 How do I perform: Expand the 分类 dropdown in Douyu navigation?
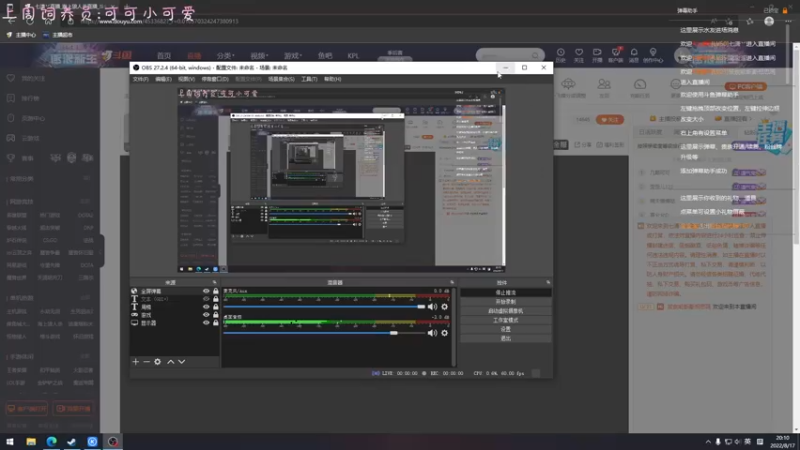coord(225,56)
